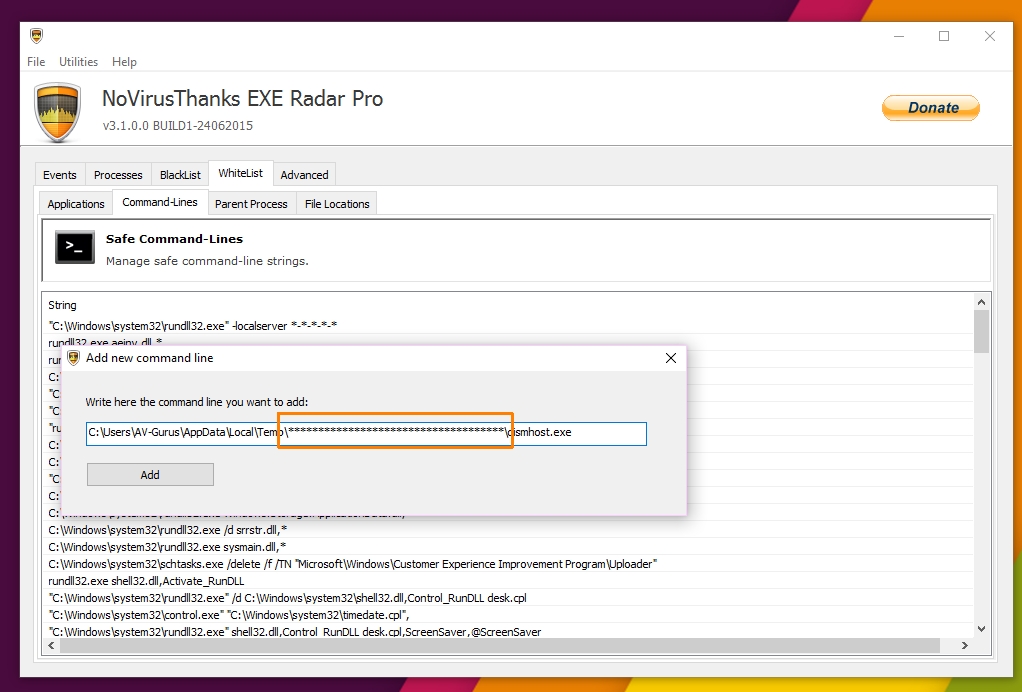Click the Add button in dialog
Image resolution: width=1022 pixels, height=692 pixels.
150,475
